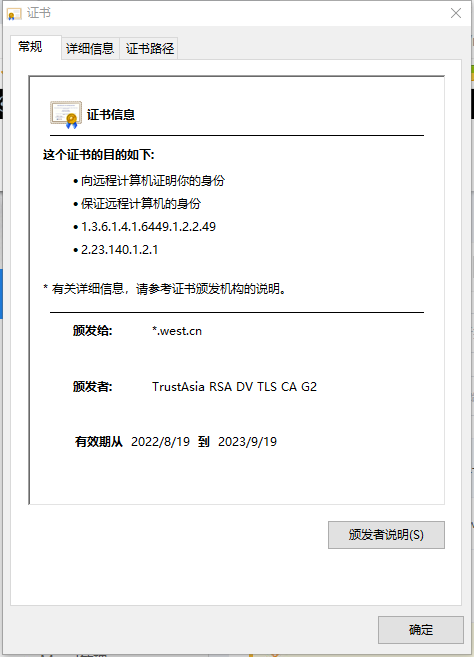The image size is (474, 657).
Task: Click the purpose line 向远程计算机证明你的身份
Action: [x=153, y=181]
